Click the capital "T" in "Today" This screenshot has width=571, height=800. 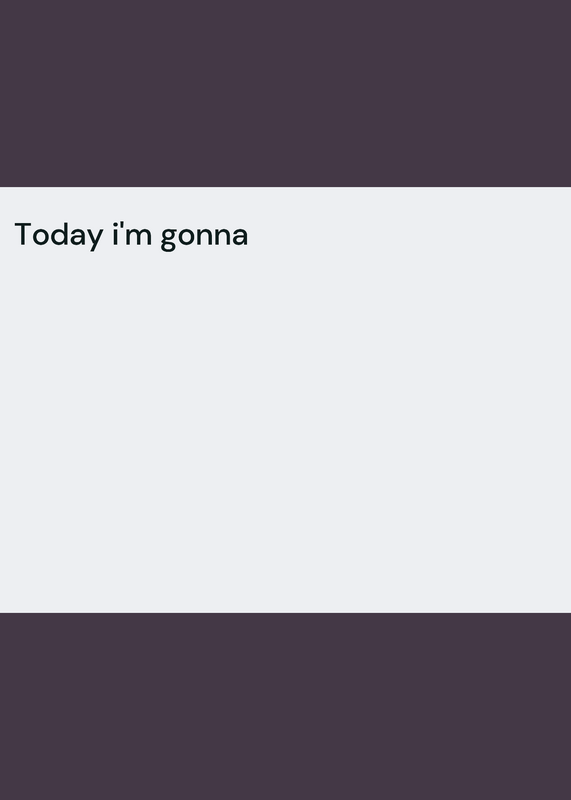coord(24,234)
